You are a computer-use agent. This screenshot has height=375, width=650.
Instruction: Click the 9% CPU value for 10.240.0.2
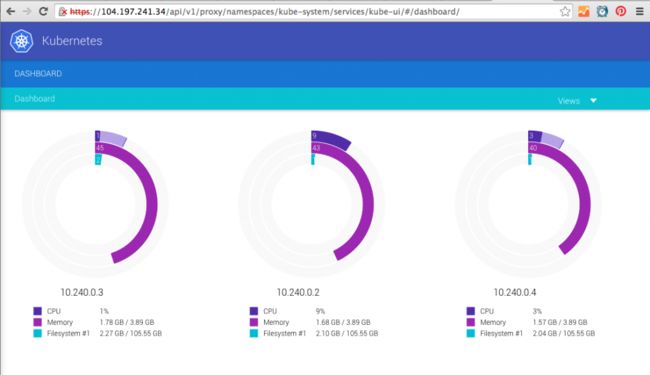pos(320,311)
